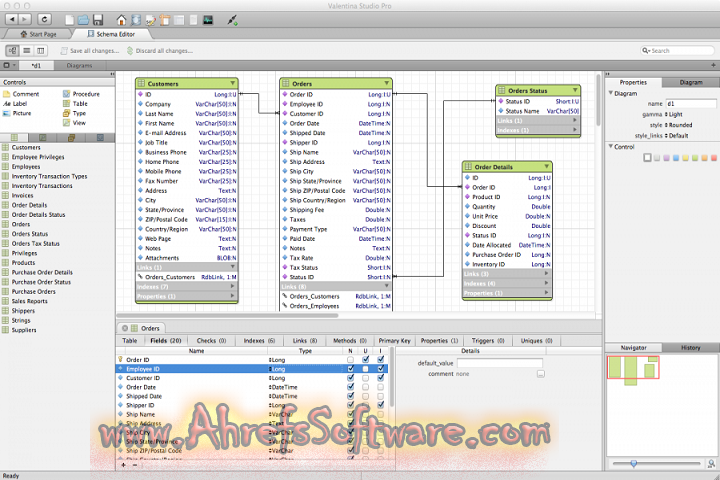Collapse the Customers table using its header arrow
Viewport: 720px width, 480px height.
point(233,84)
